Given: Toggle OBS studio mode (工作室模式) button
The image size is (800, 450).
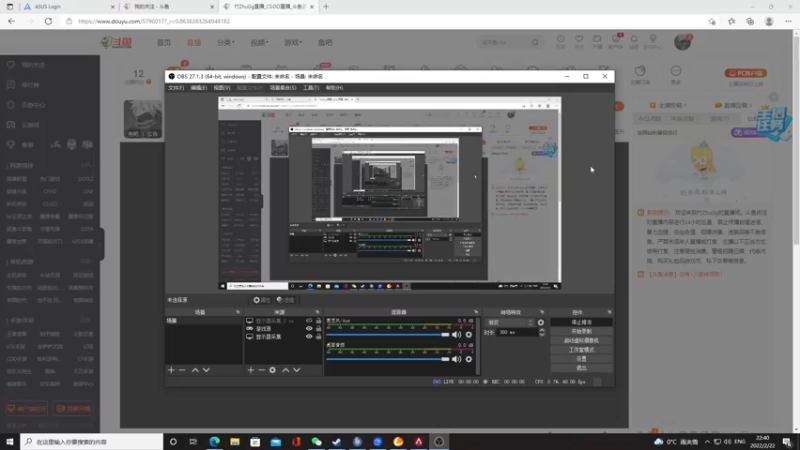Looking at the screenshot, I should (x=581, y=349).
